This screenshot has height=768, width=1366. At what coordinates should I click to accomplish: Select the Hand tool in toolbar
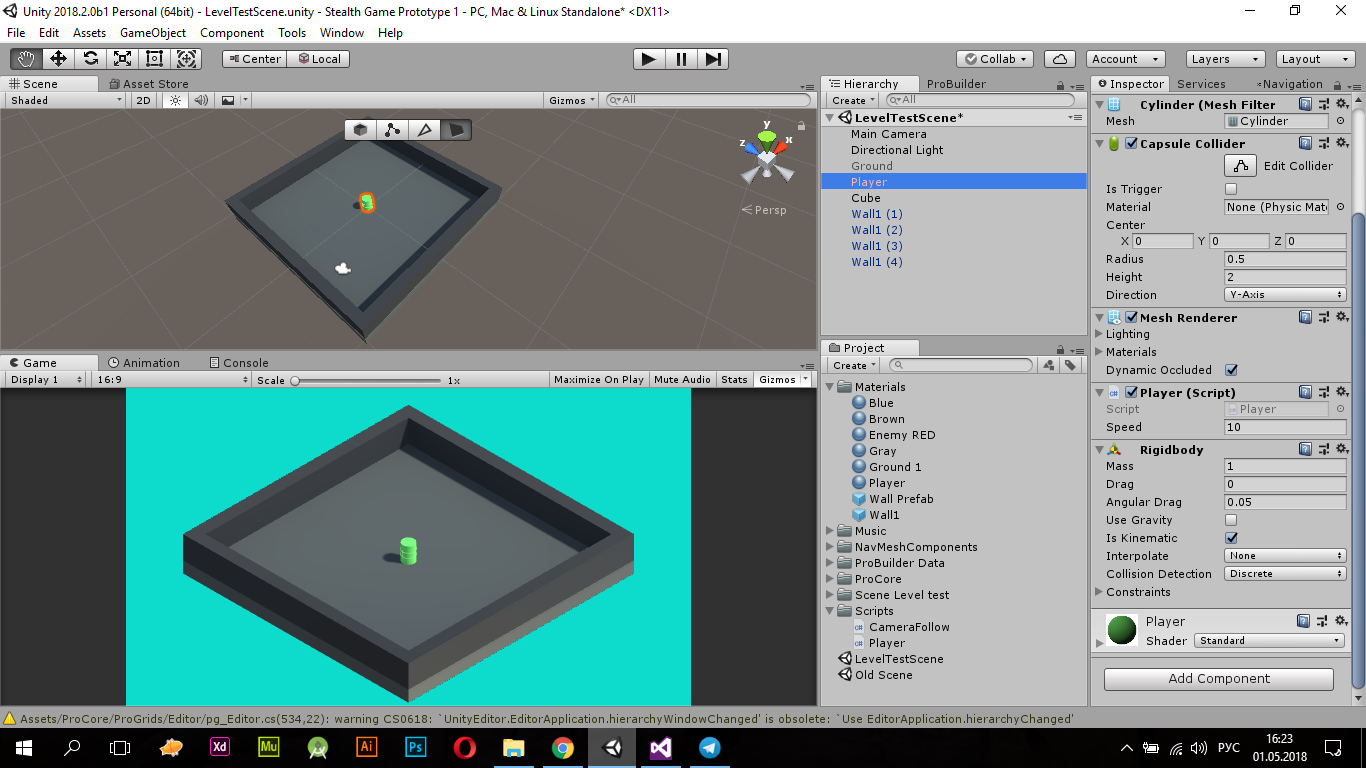(25, 59)
